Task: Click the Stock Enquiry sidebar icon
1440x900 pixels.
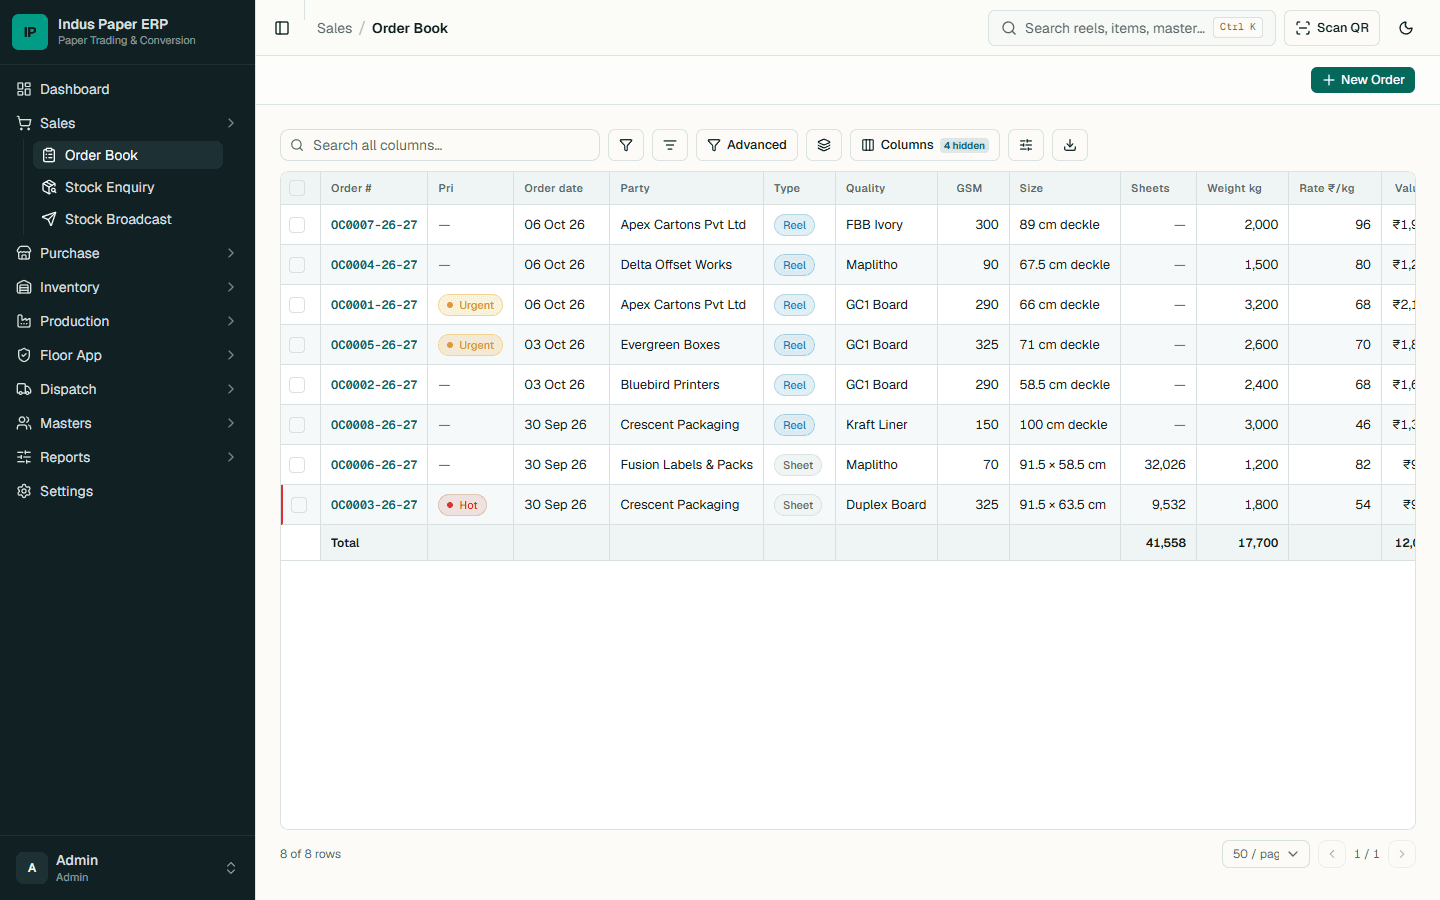Action: 49,187
